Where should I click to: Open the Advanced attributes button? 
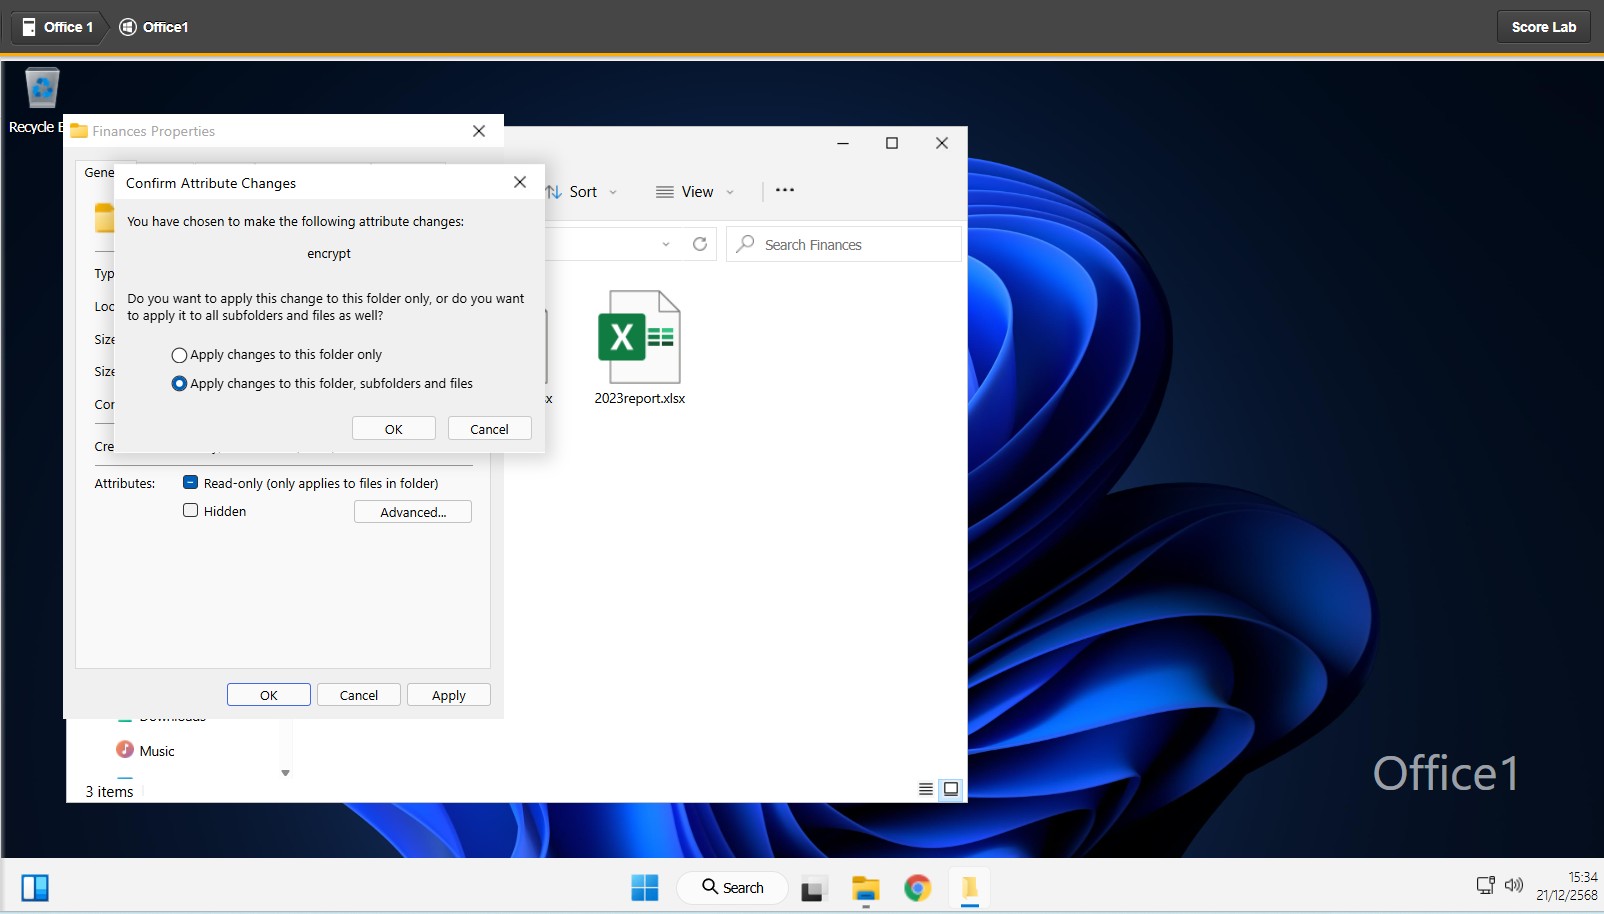tap(413, 512)
